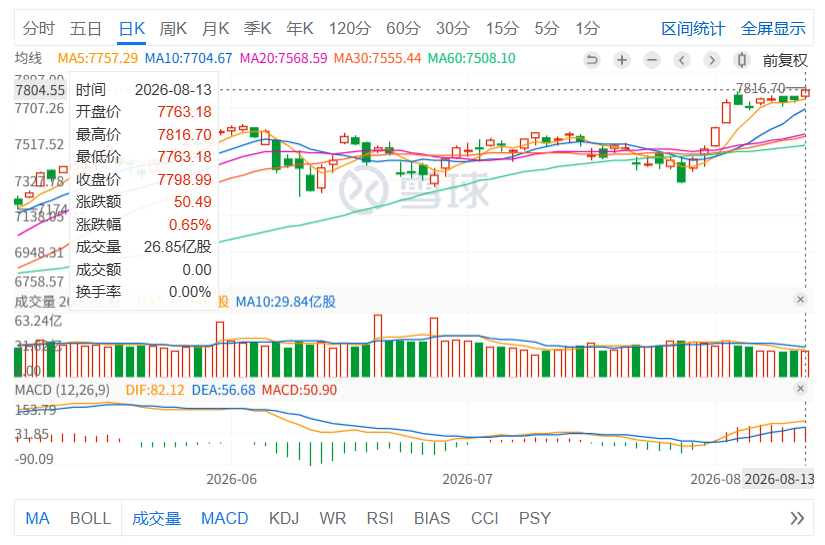Image resolution: width=825 pixels, height=545 pixels.
Task: Zoom out chart with minus icon
Action: click(x=652, y=60)
